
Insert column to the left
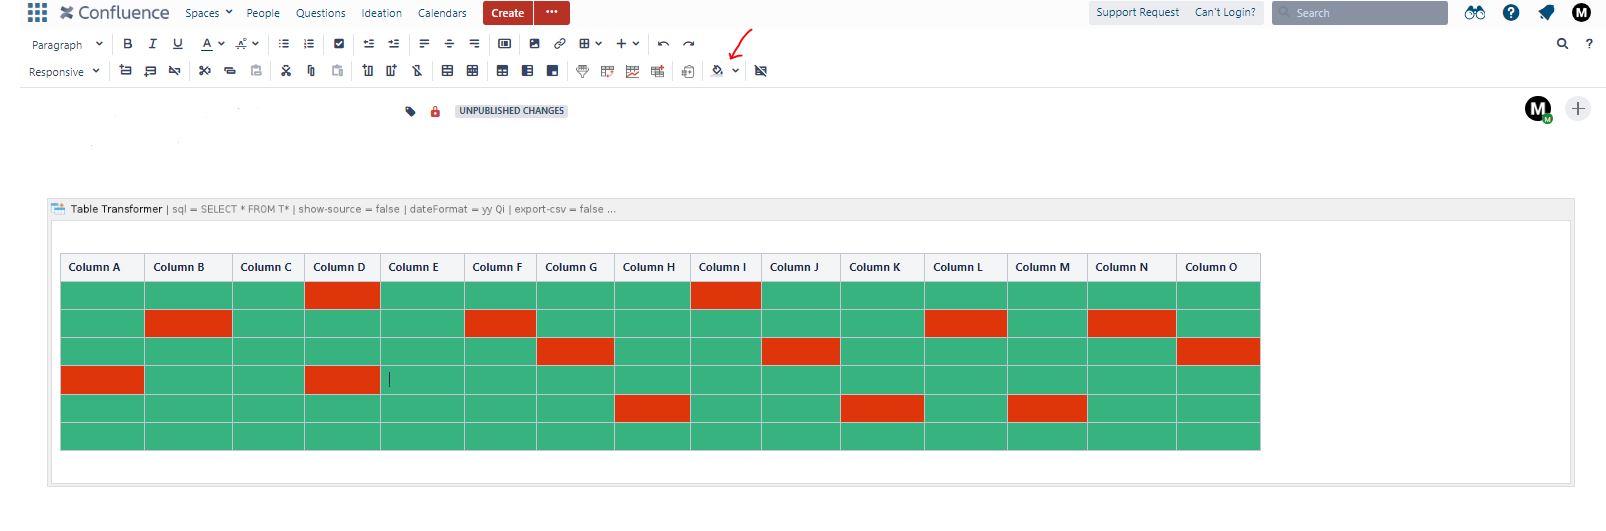coord(368,71)
